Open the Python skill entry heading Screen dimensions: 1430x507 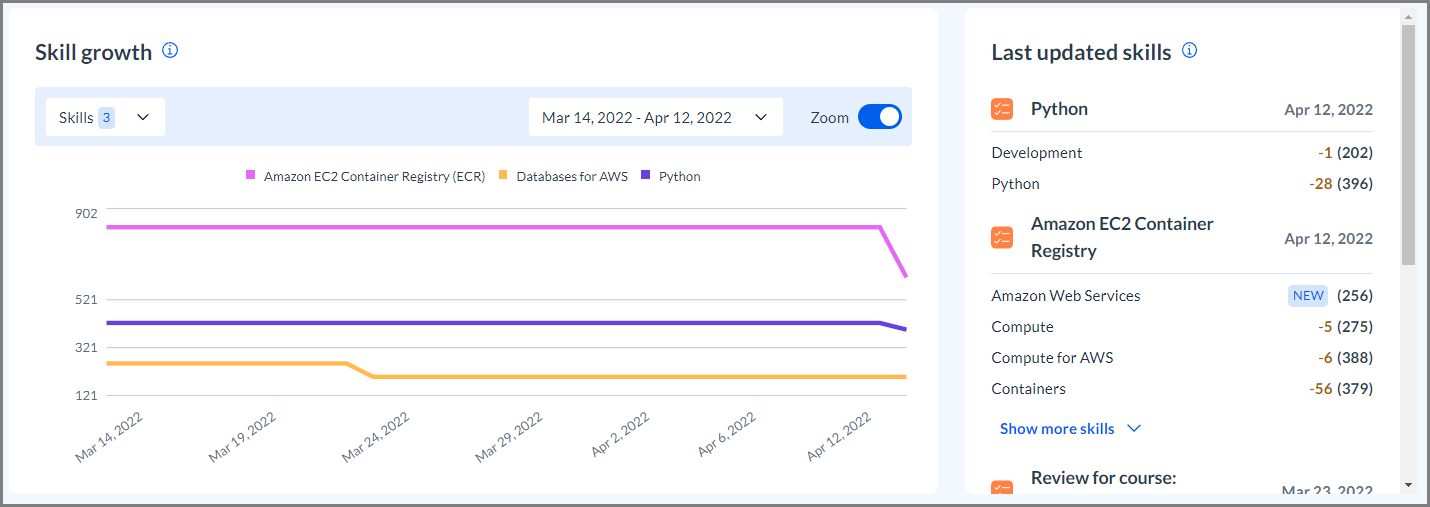[x=1059, y=109]
